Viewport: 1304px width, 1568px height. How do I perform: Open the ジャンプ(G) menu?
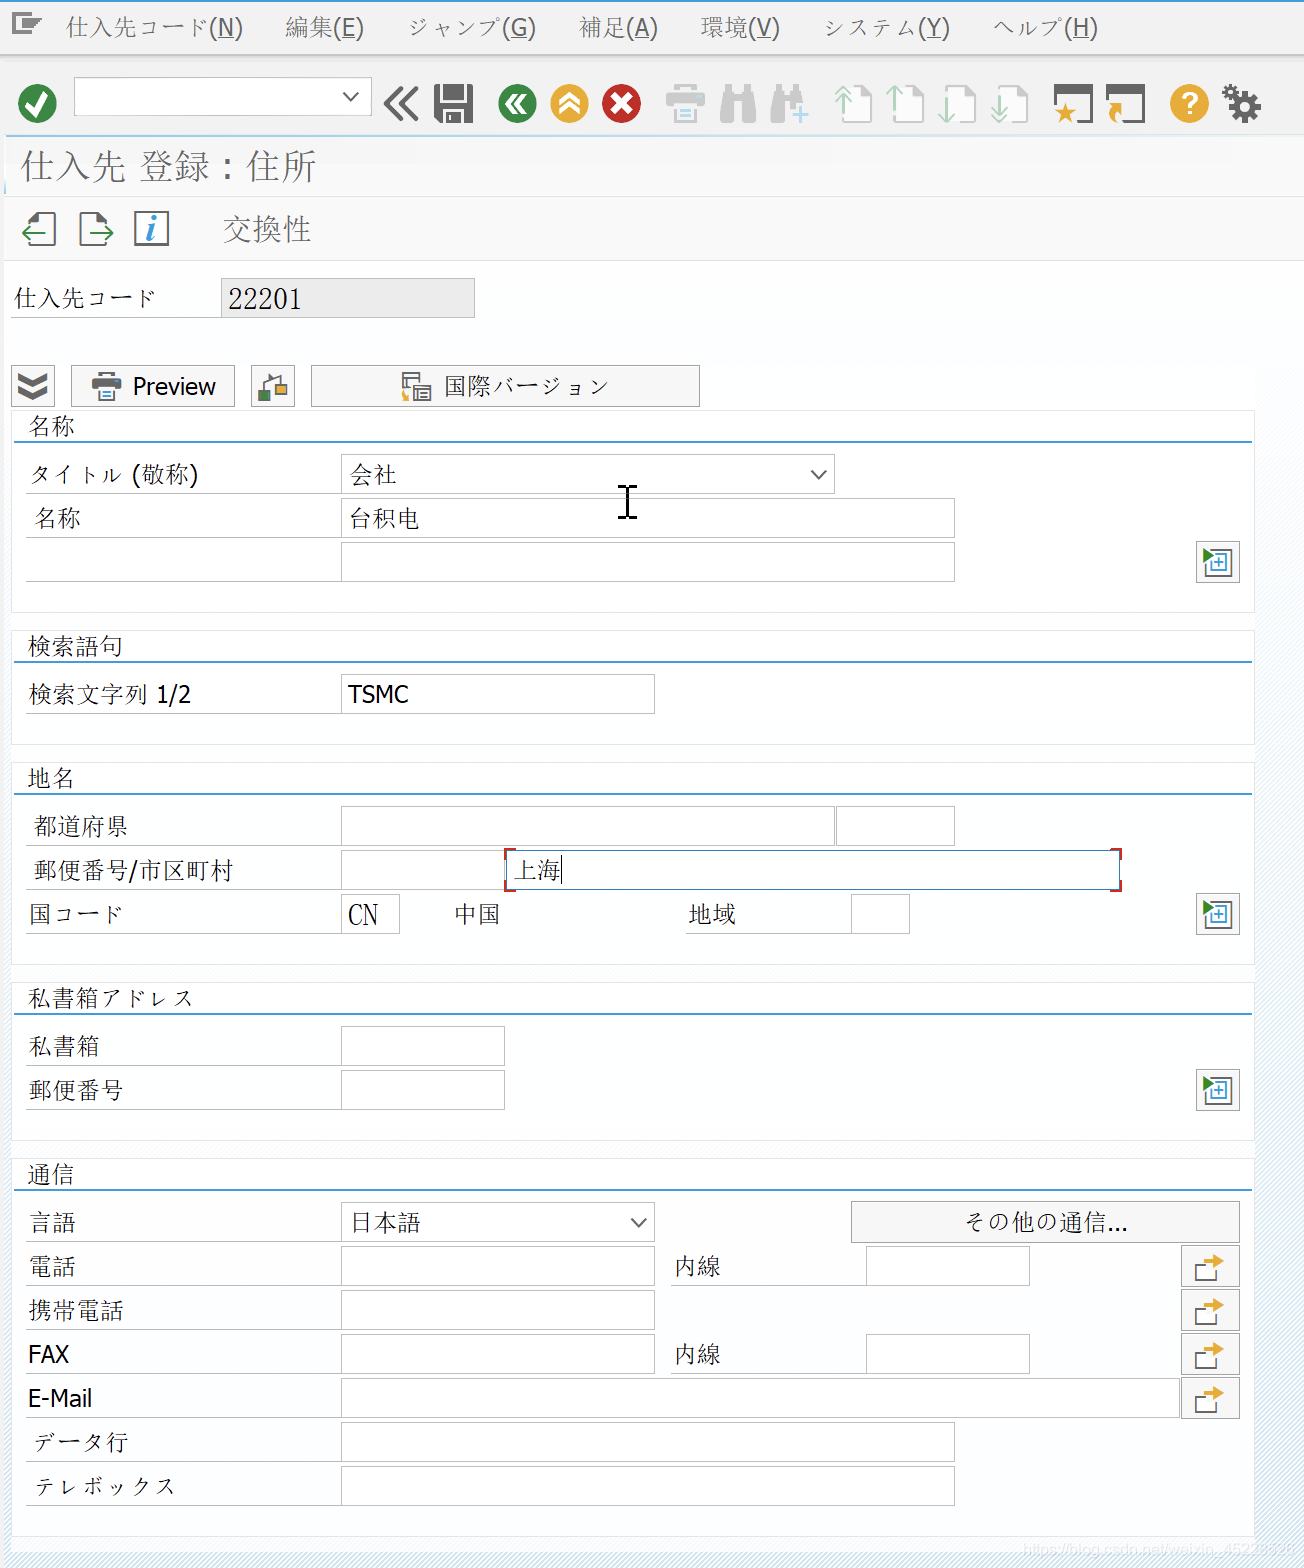[x=472, y=27]
